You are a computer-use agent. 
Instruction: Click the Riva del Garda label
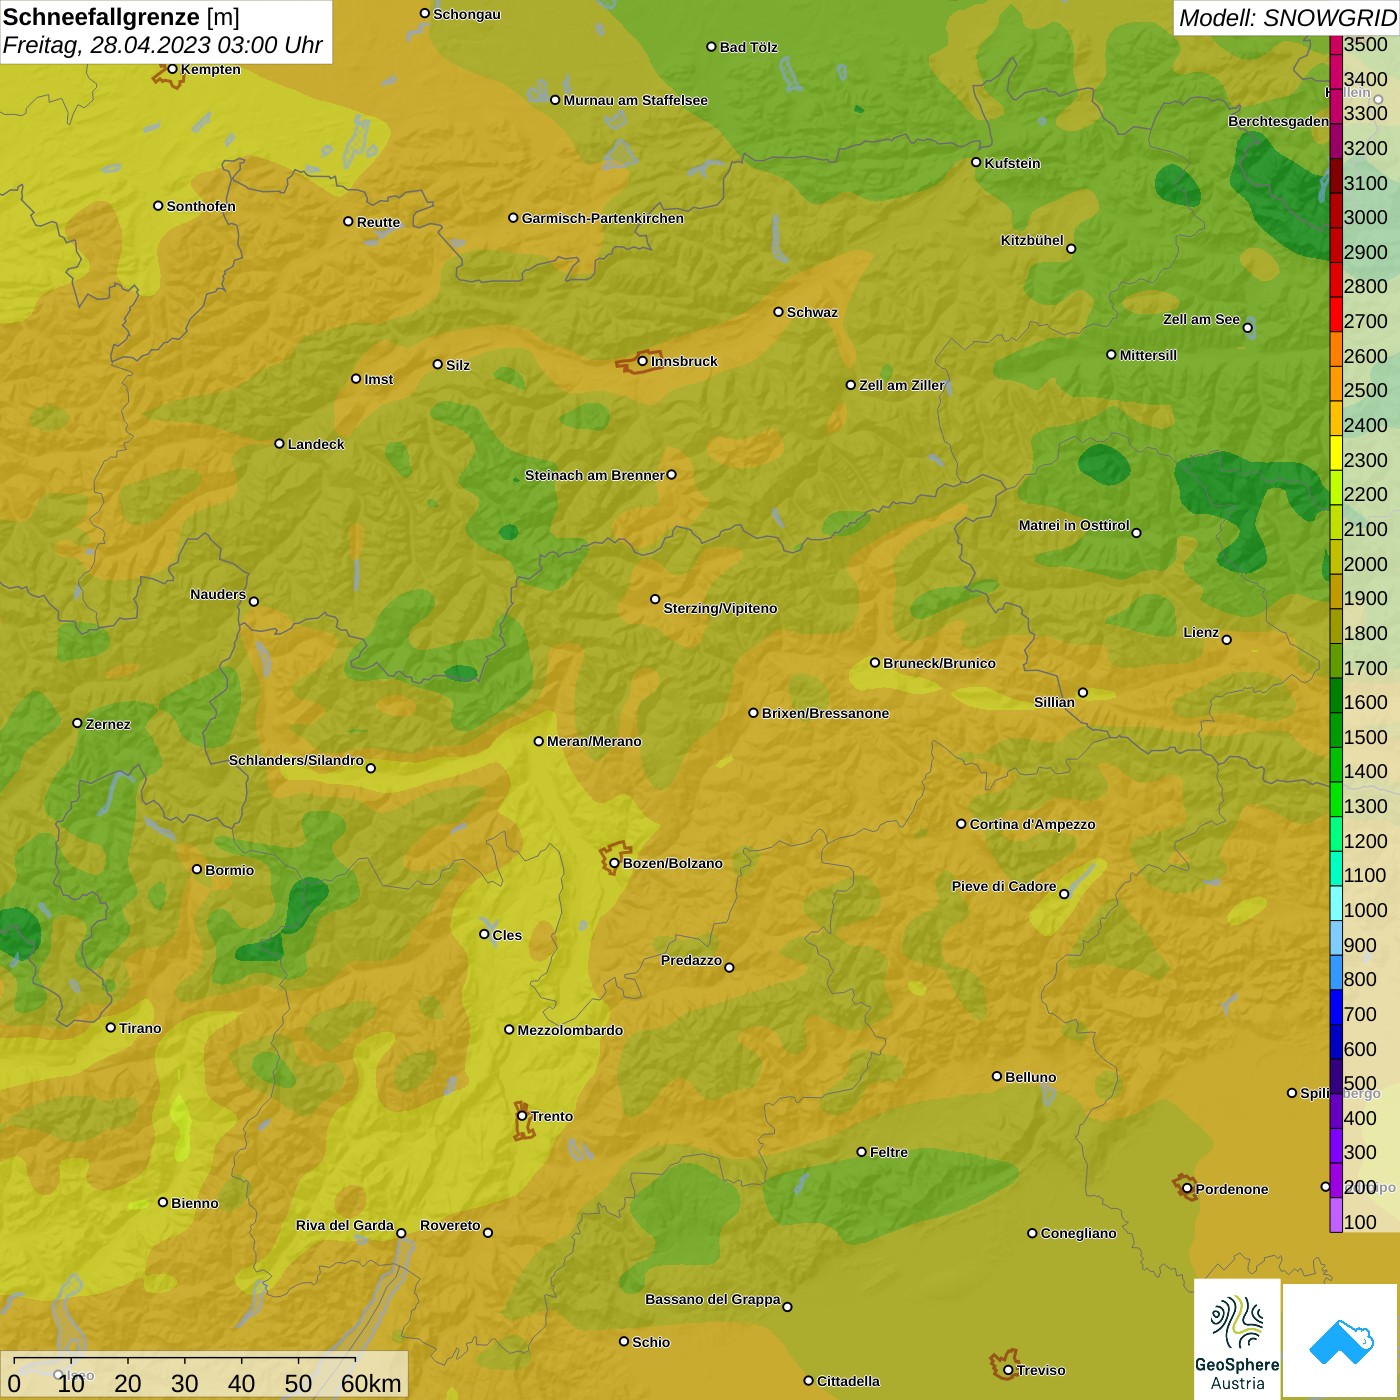(345, 1225)
